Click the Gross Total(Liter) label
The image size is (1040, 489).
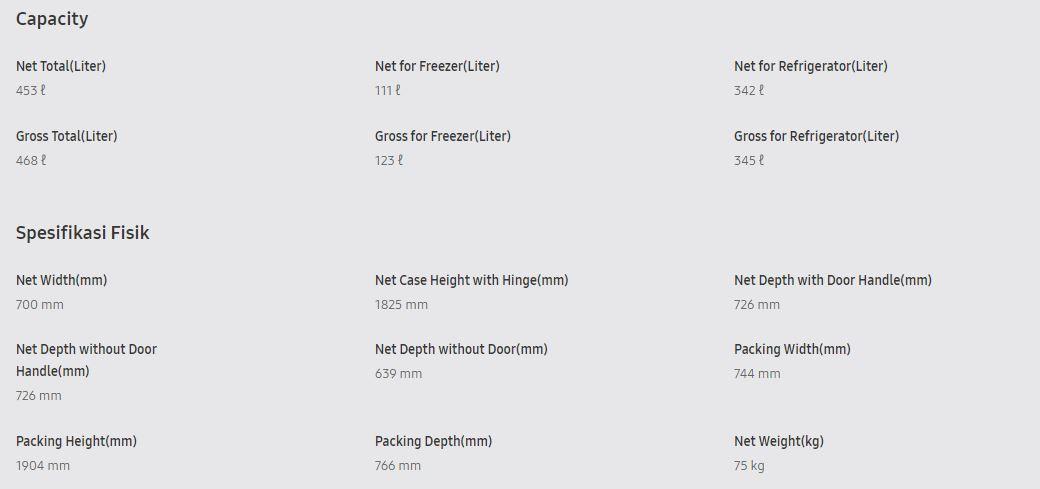pyautogui.click(x=67, y=136)
